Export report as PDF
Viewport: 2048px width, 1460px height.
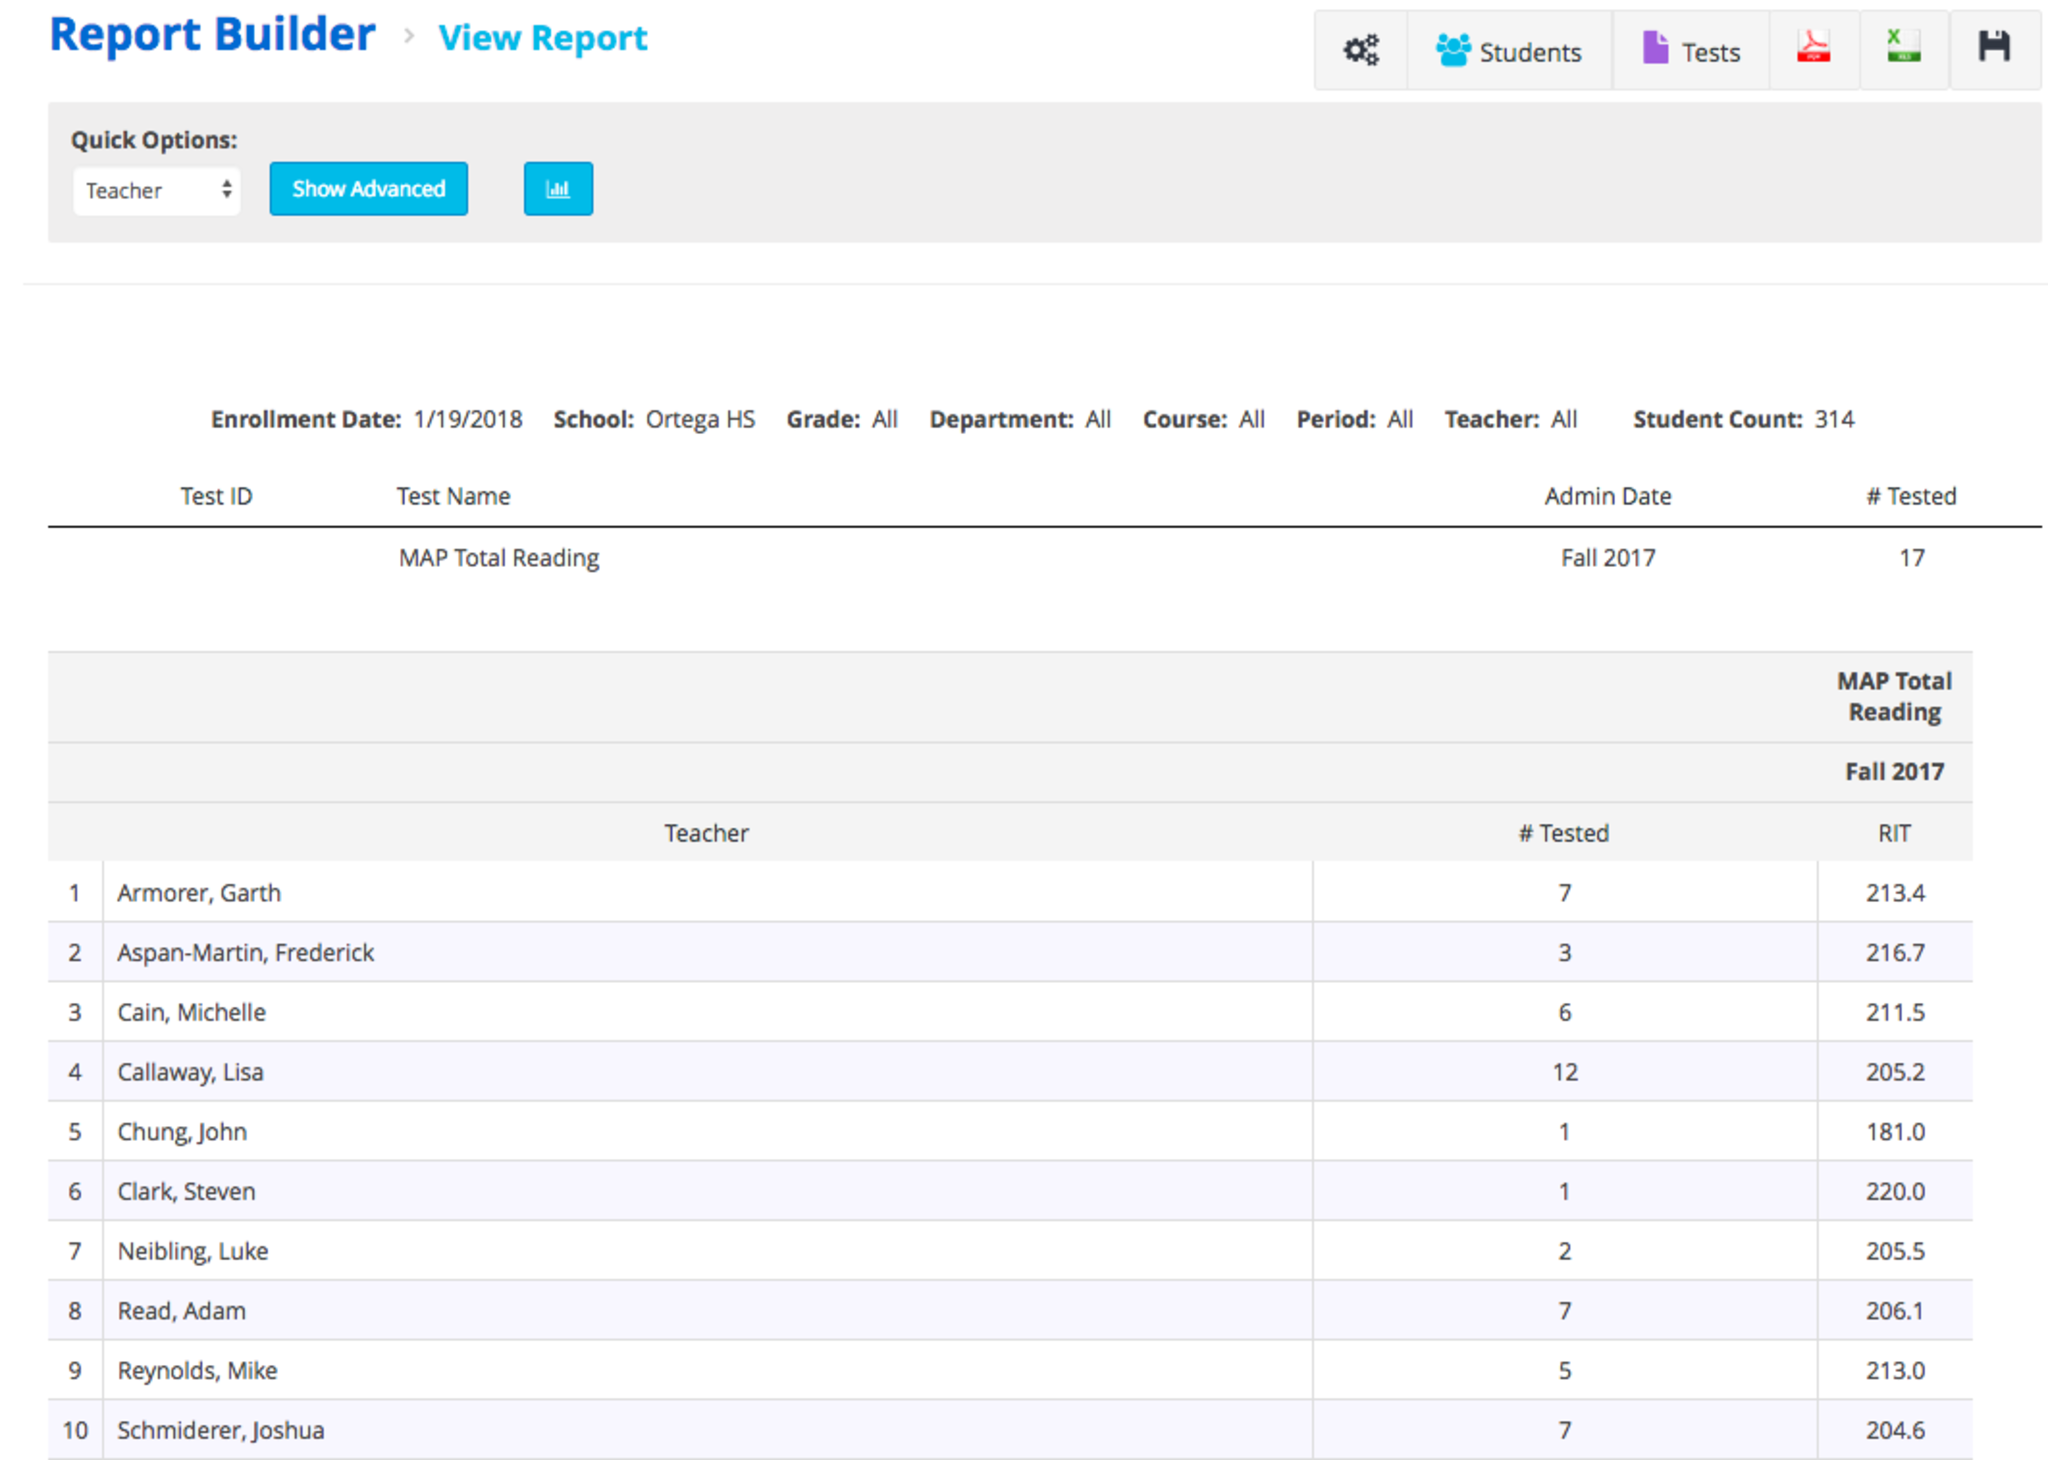tap(1813, 48)
